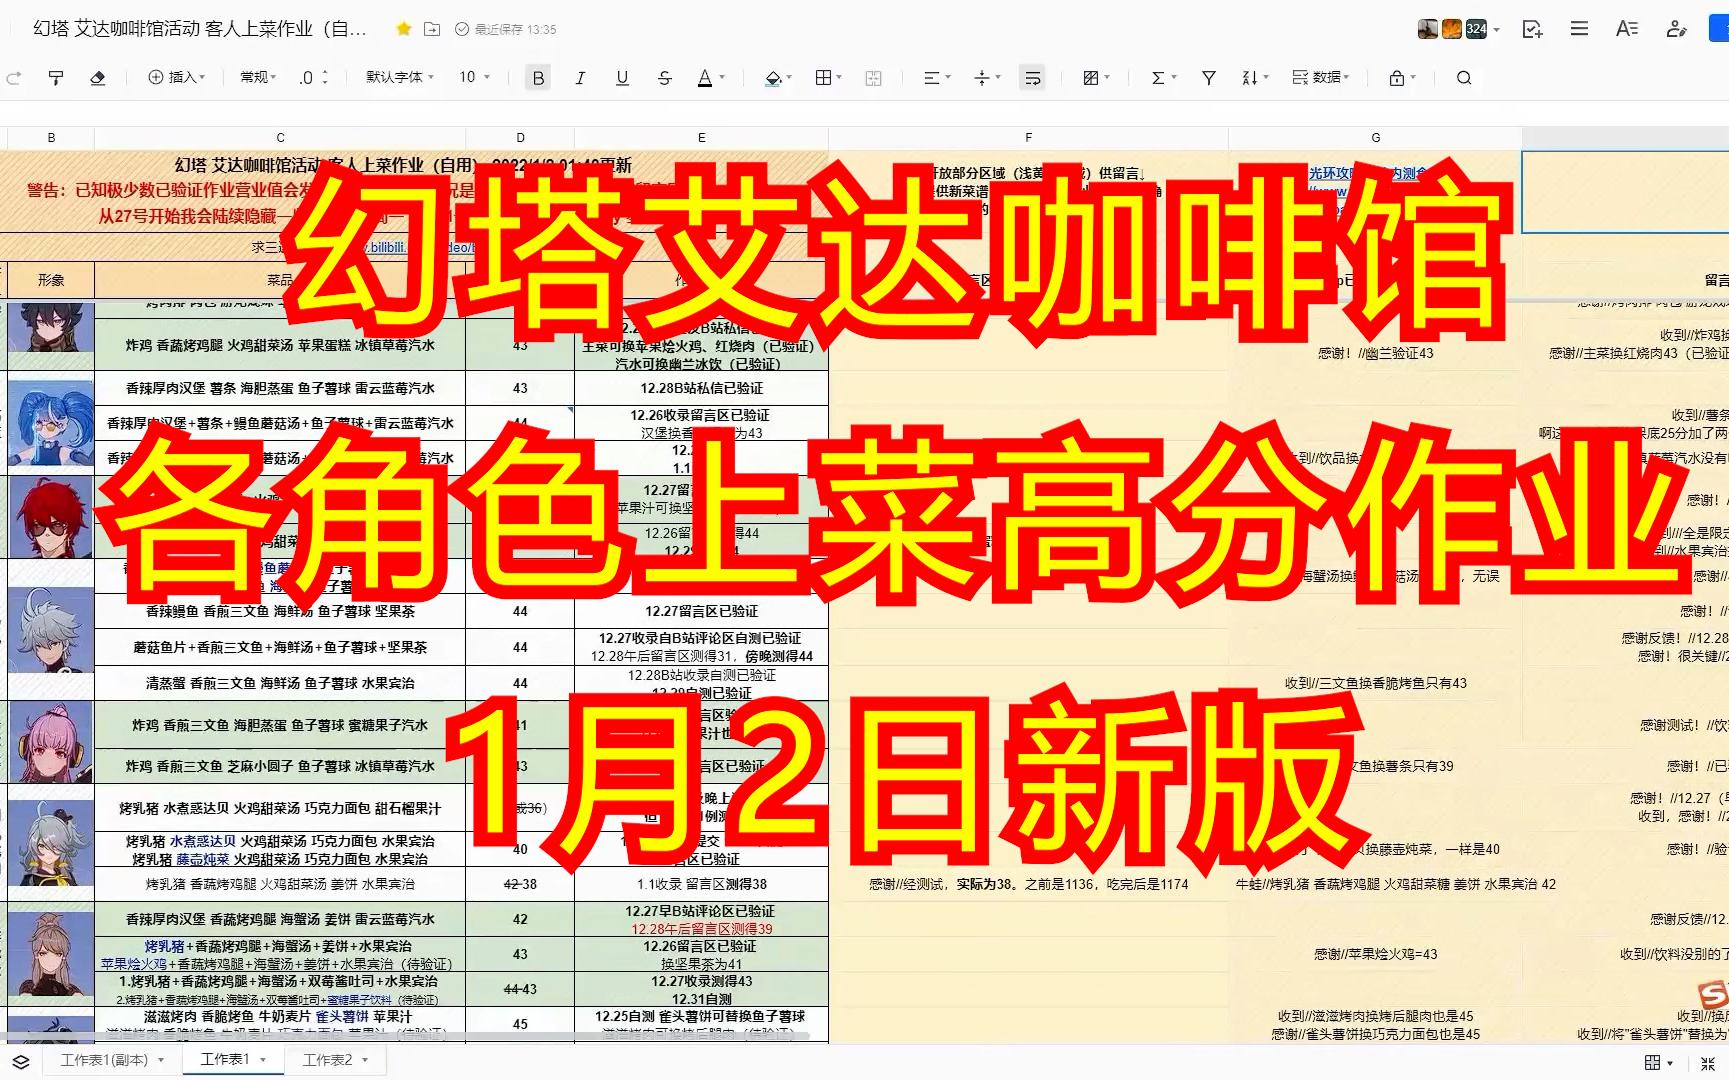Screen dimensions: 1729x1080
Task: Apply the fill color bucket
Action: coord(772,78)
